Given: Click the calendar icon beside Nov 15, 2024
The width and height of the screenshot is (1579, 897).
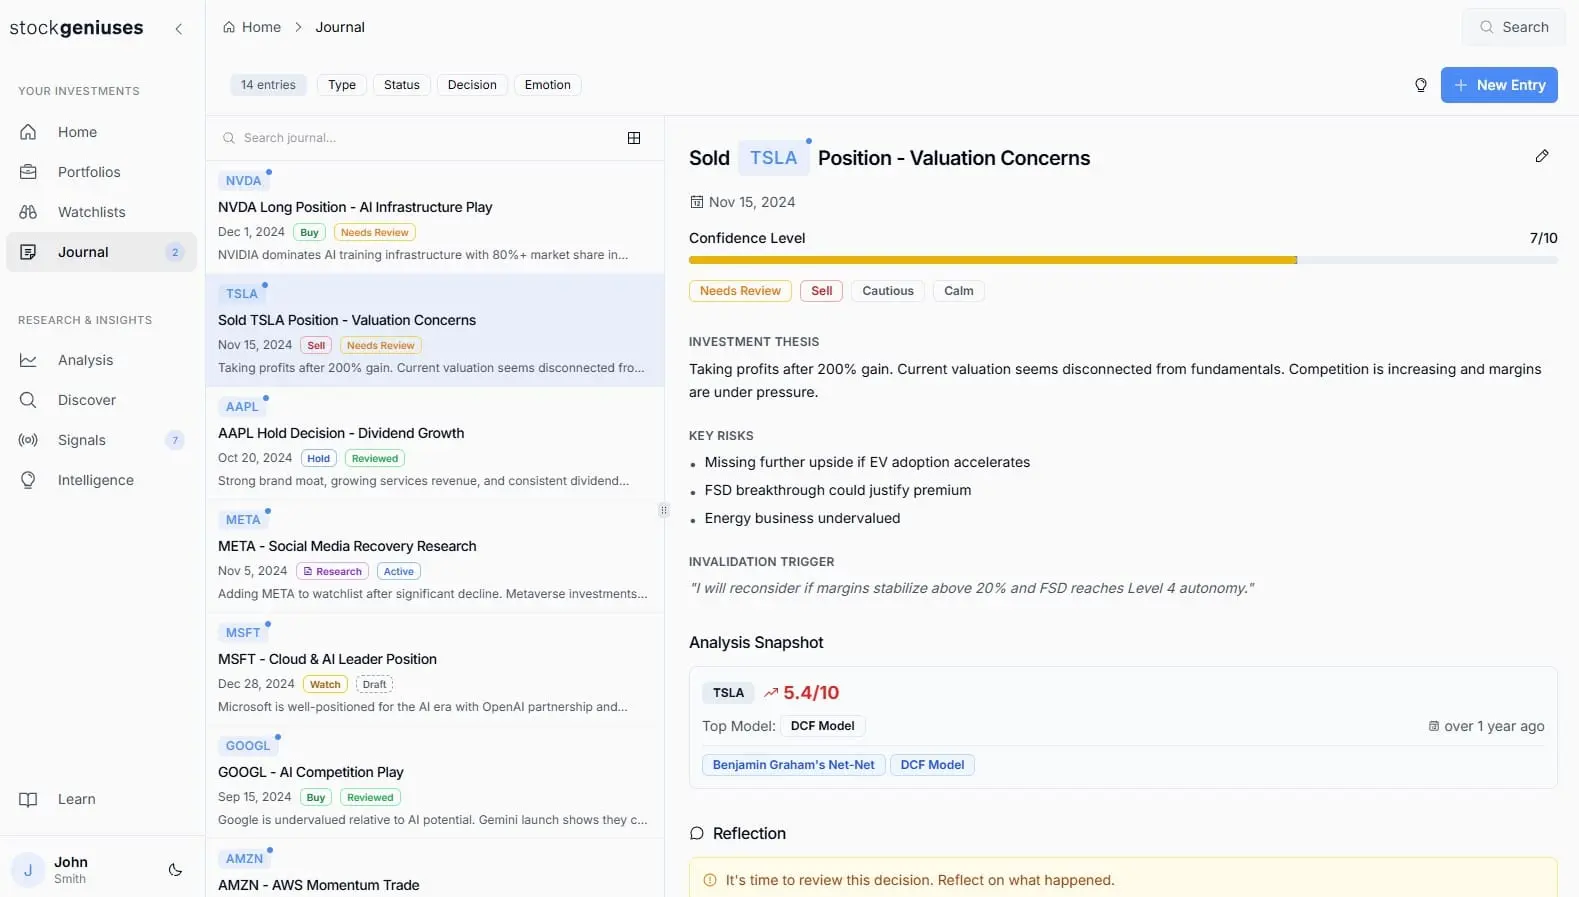Looking at the screenshot, I should point(697,202).
